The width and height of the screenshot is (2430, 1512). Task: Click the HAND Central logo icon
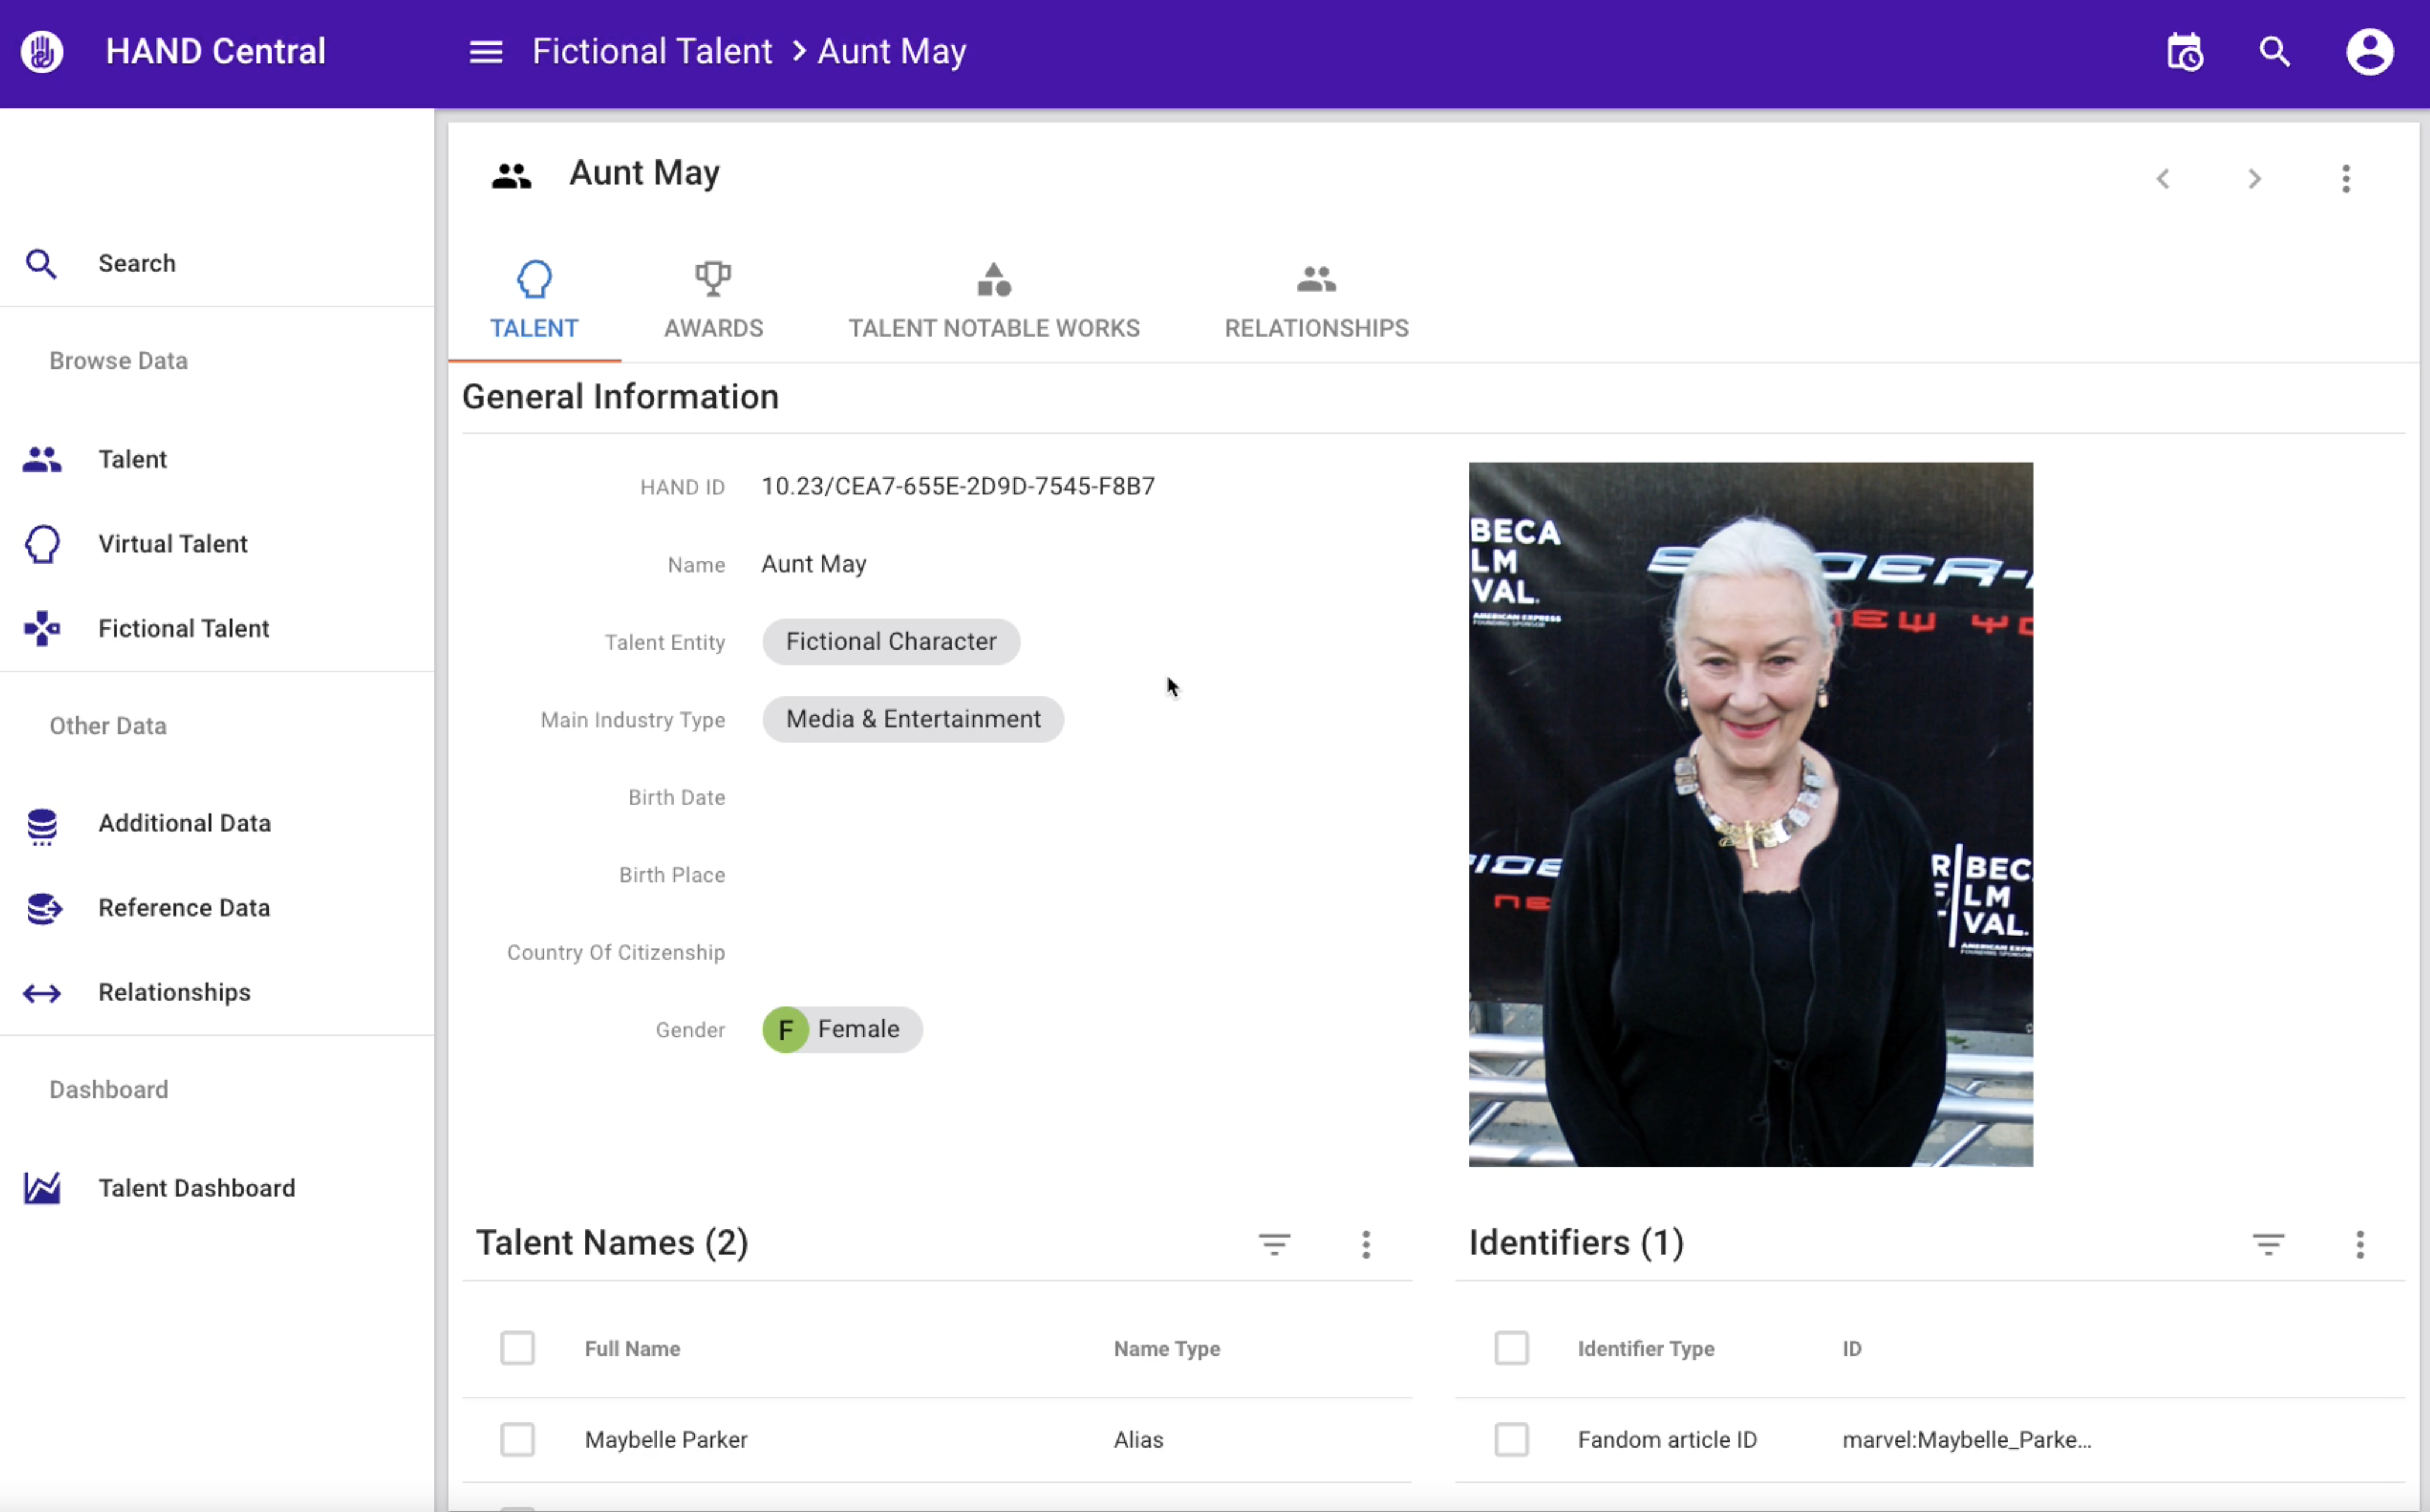[x=42, y=52]
